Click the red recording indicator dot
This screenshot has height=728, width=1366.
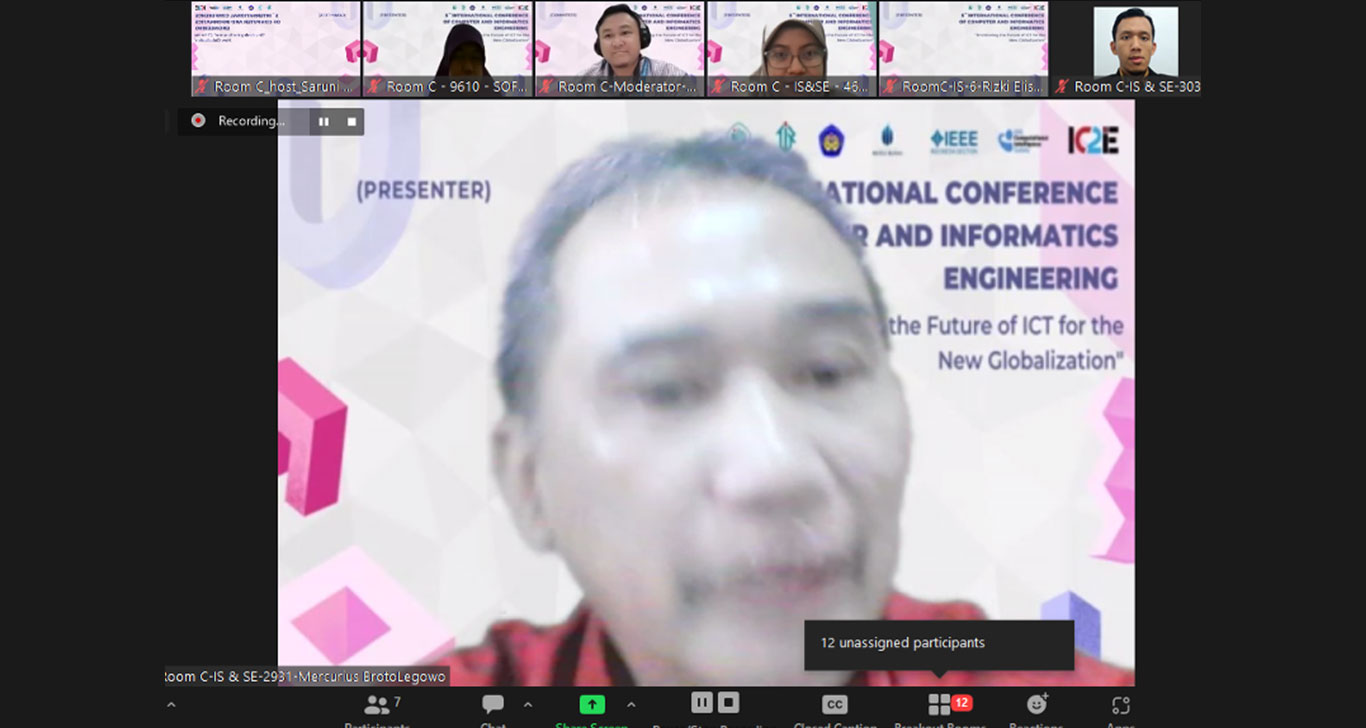click(198, 121)
